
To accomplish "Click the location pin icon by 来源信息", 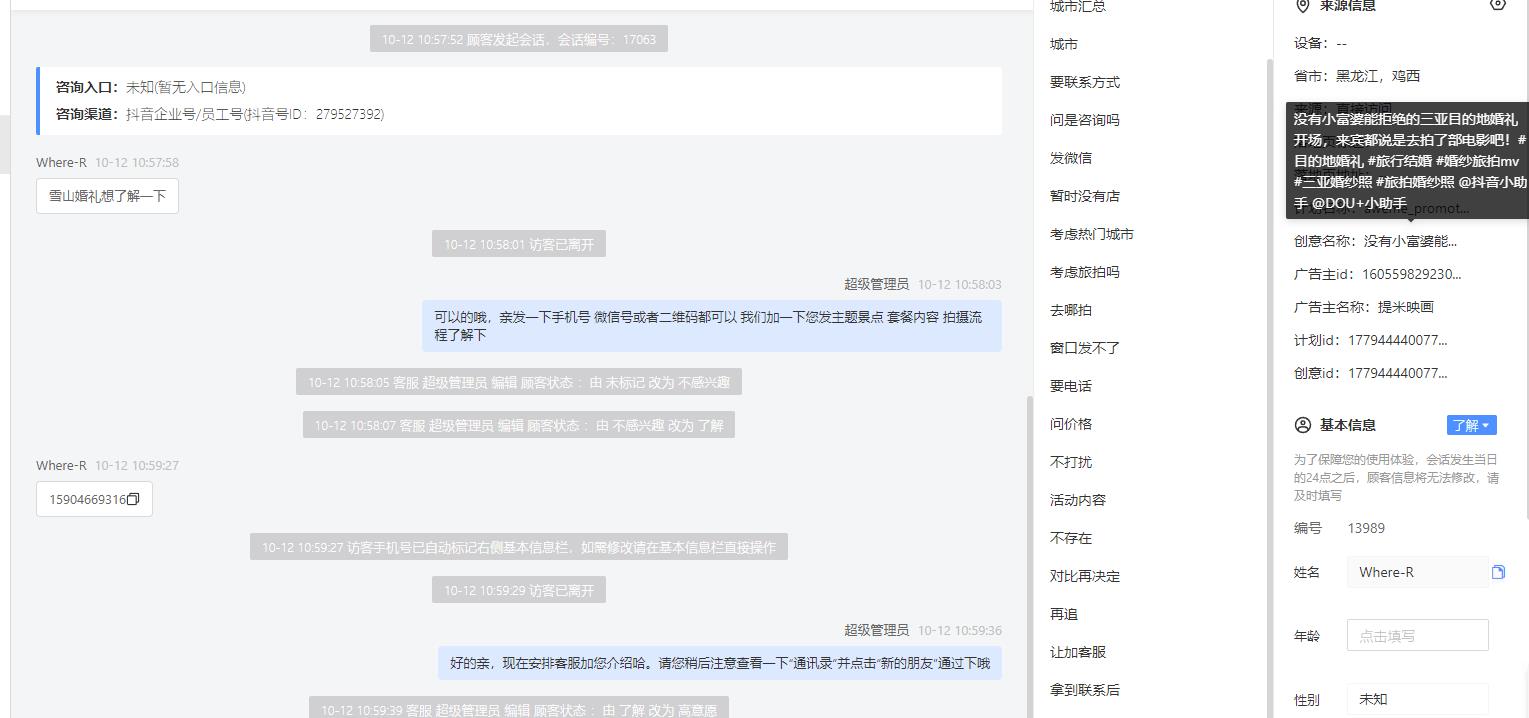I will [1302, 5].
